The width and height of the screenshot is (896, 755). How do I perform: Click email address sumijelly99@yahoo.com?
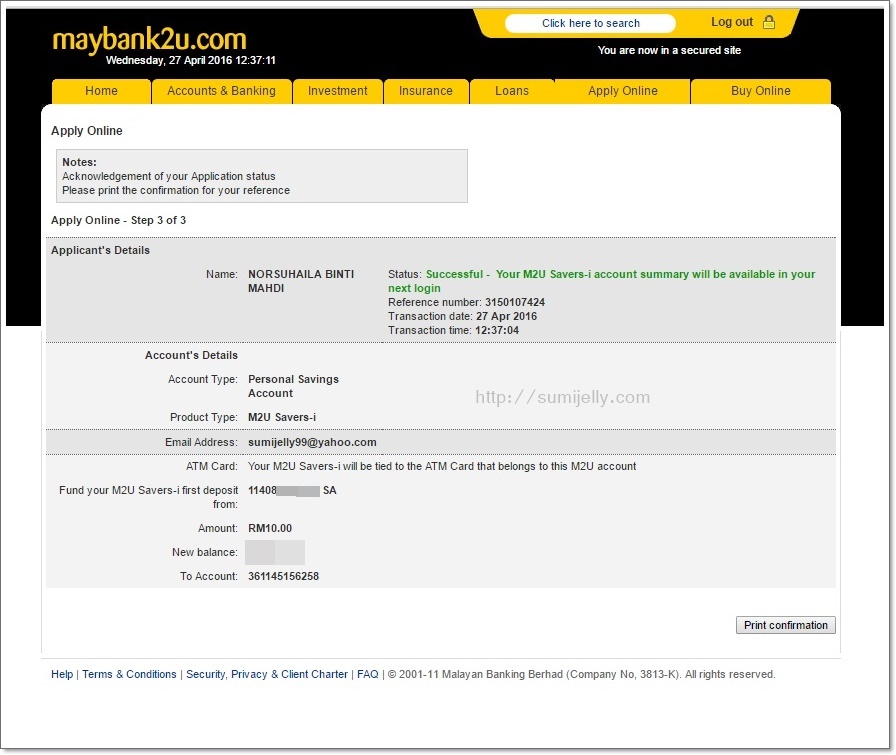(312, 442)
